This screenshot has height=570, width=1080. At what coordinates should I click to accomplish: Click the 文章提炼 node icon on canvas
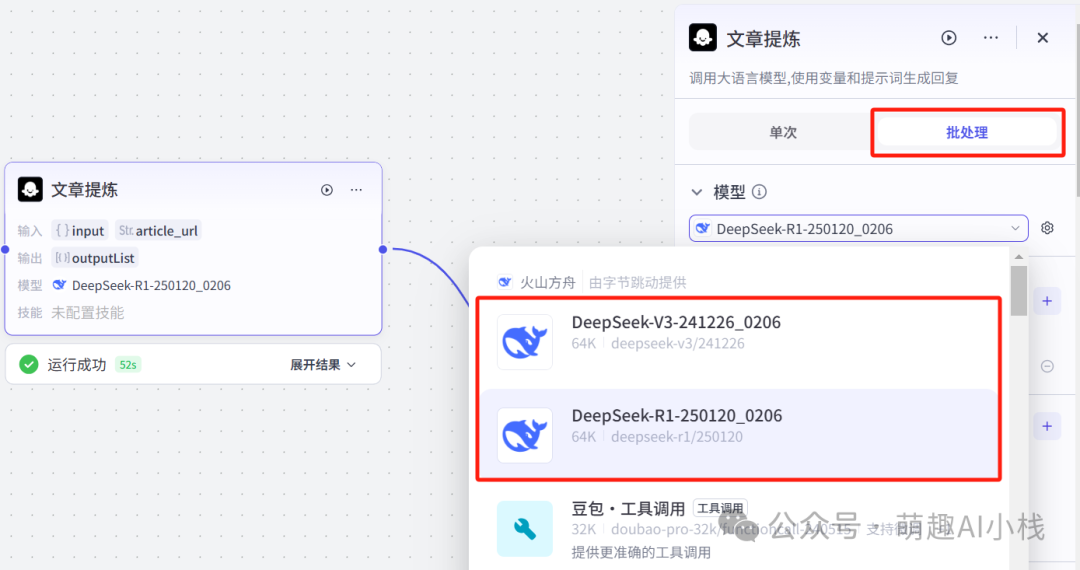30,189
